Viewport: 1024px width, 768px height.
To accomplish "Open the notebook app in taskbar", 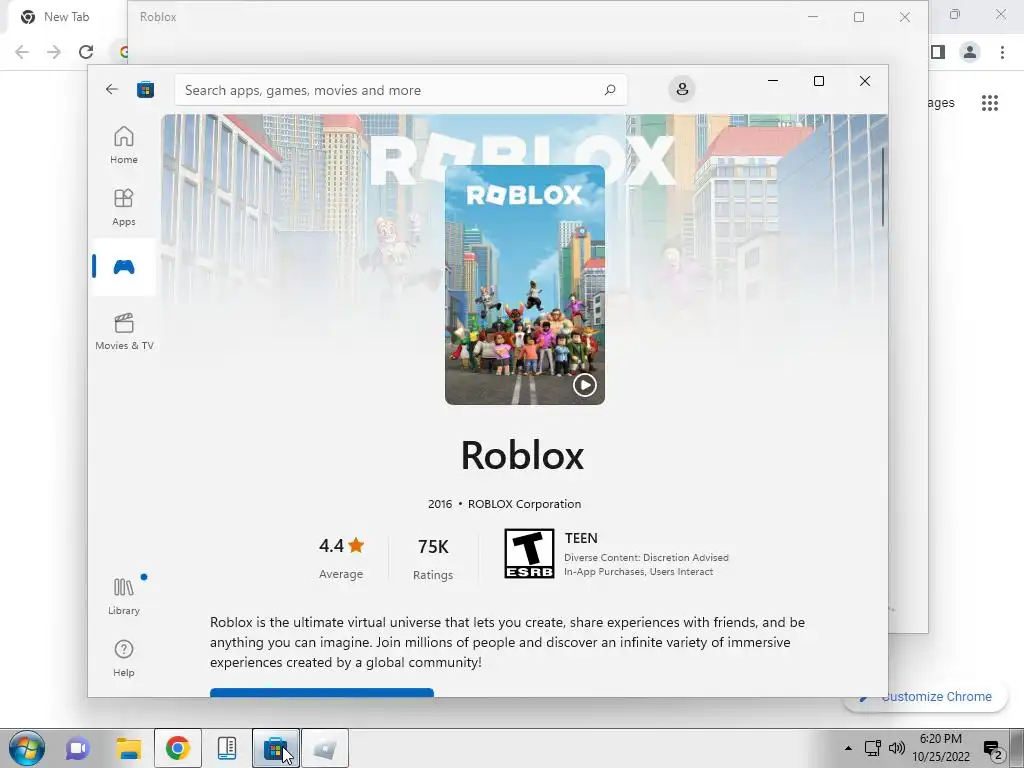I will 227,748.
